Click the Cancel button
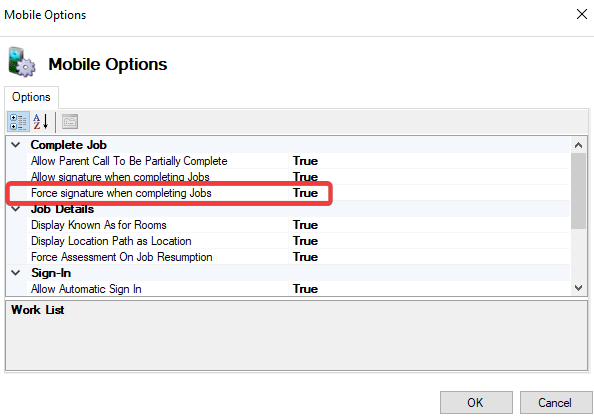The width and height of the screenshot is (594, 419). click(x=555, y=402)
